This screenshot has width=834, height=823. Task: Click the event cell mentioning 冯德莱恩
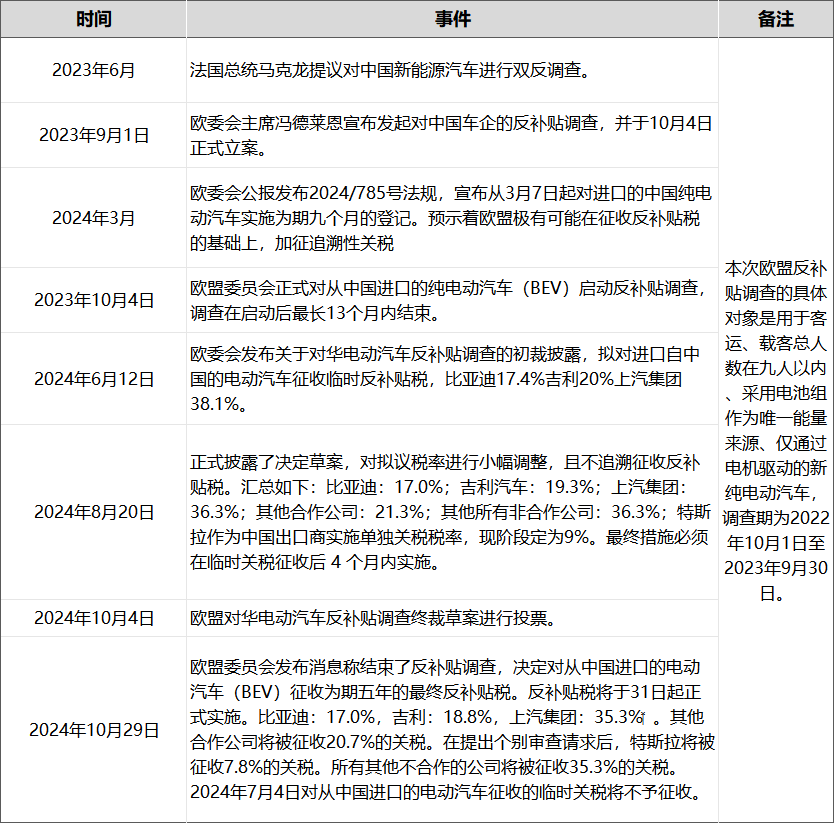[452, 135]
